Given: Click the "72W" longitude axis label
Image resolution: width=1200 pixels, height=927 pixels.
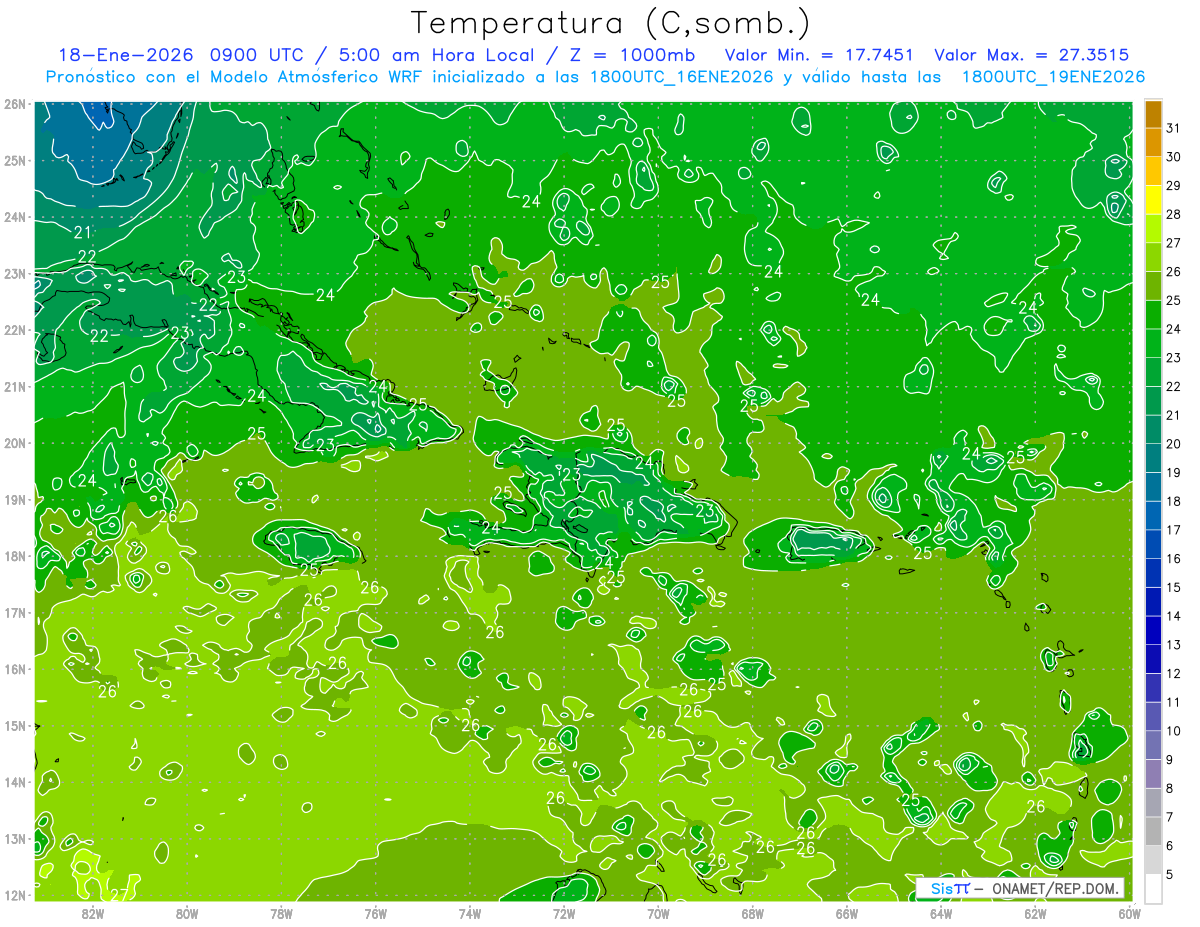Looking at the screenshot, I should (564, 912).
